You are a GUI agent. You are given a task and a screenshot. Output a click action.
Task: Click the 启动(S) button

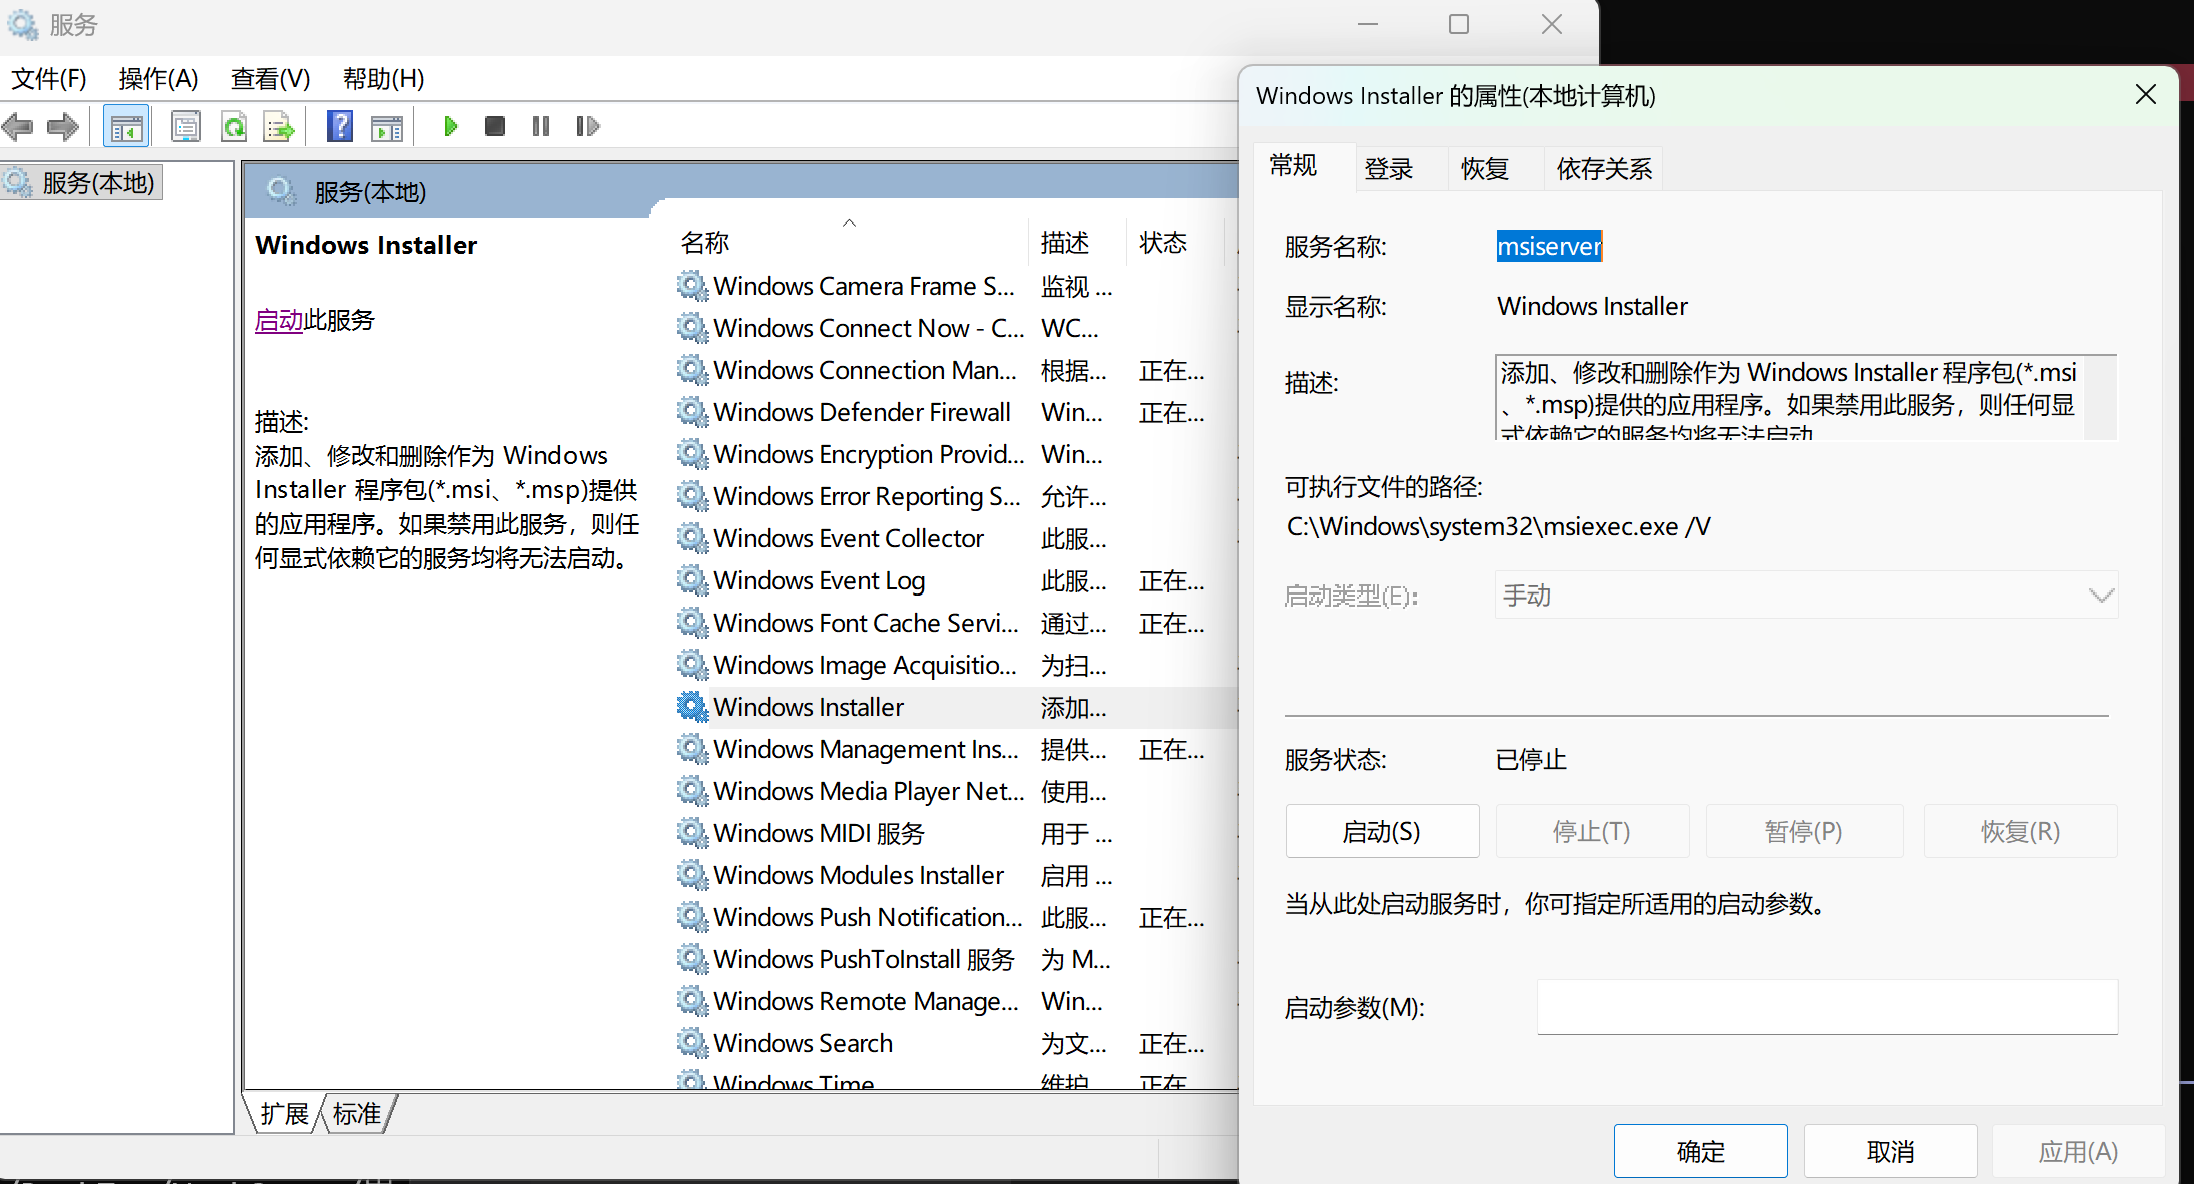pos(1382,831)
